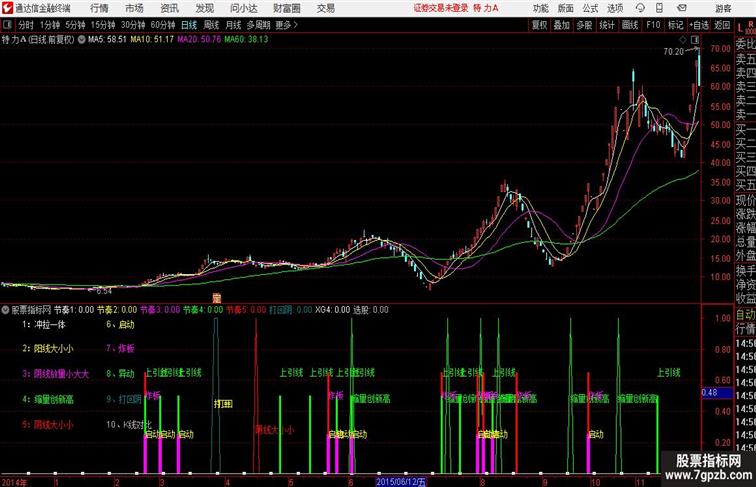Click the 证券交易未登录 login link
Screen dimensions: 756x487
pyautogui.click(x=441, y=8)
